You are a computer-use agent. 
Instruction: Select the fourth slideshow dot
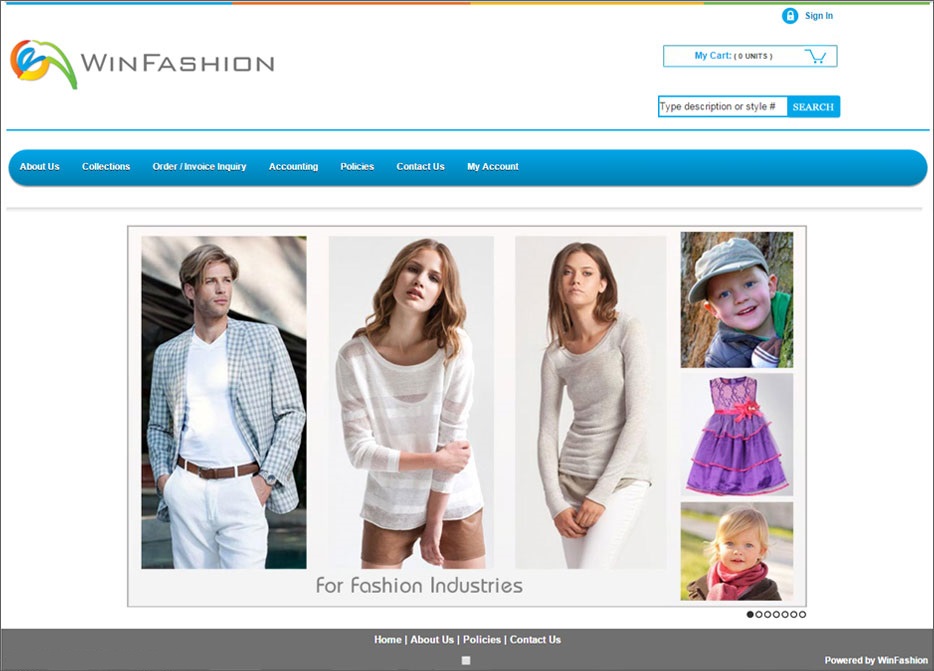click(776, 614)
